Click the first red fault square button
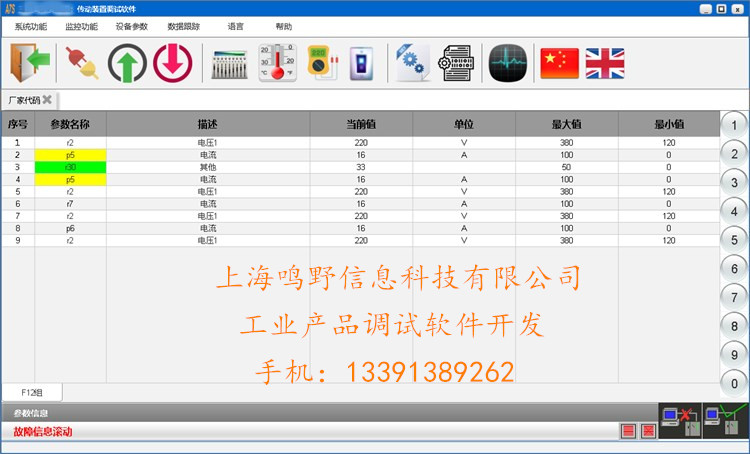 pos(629,431)
